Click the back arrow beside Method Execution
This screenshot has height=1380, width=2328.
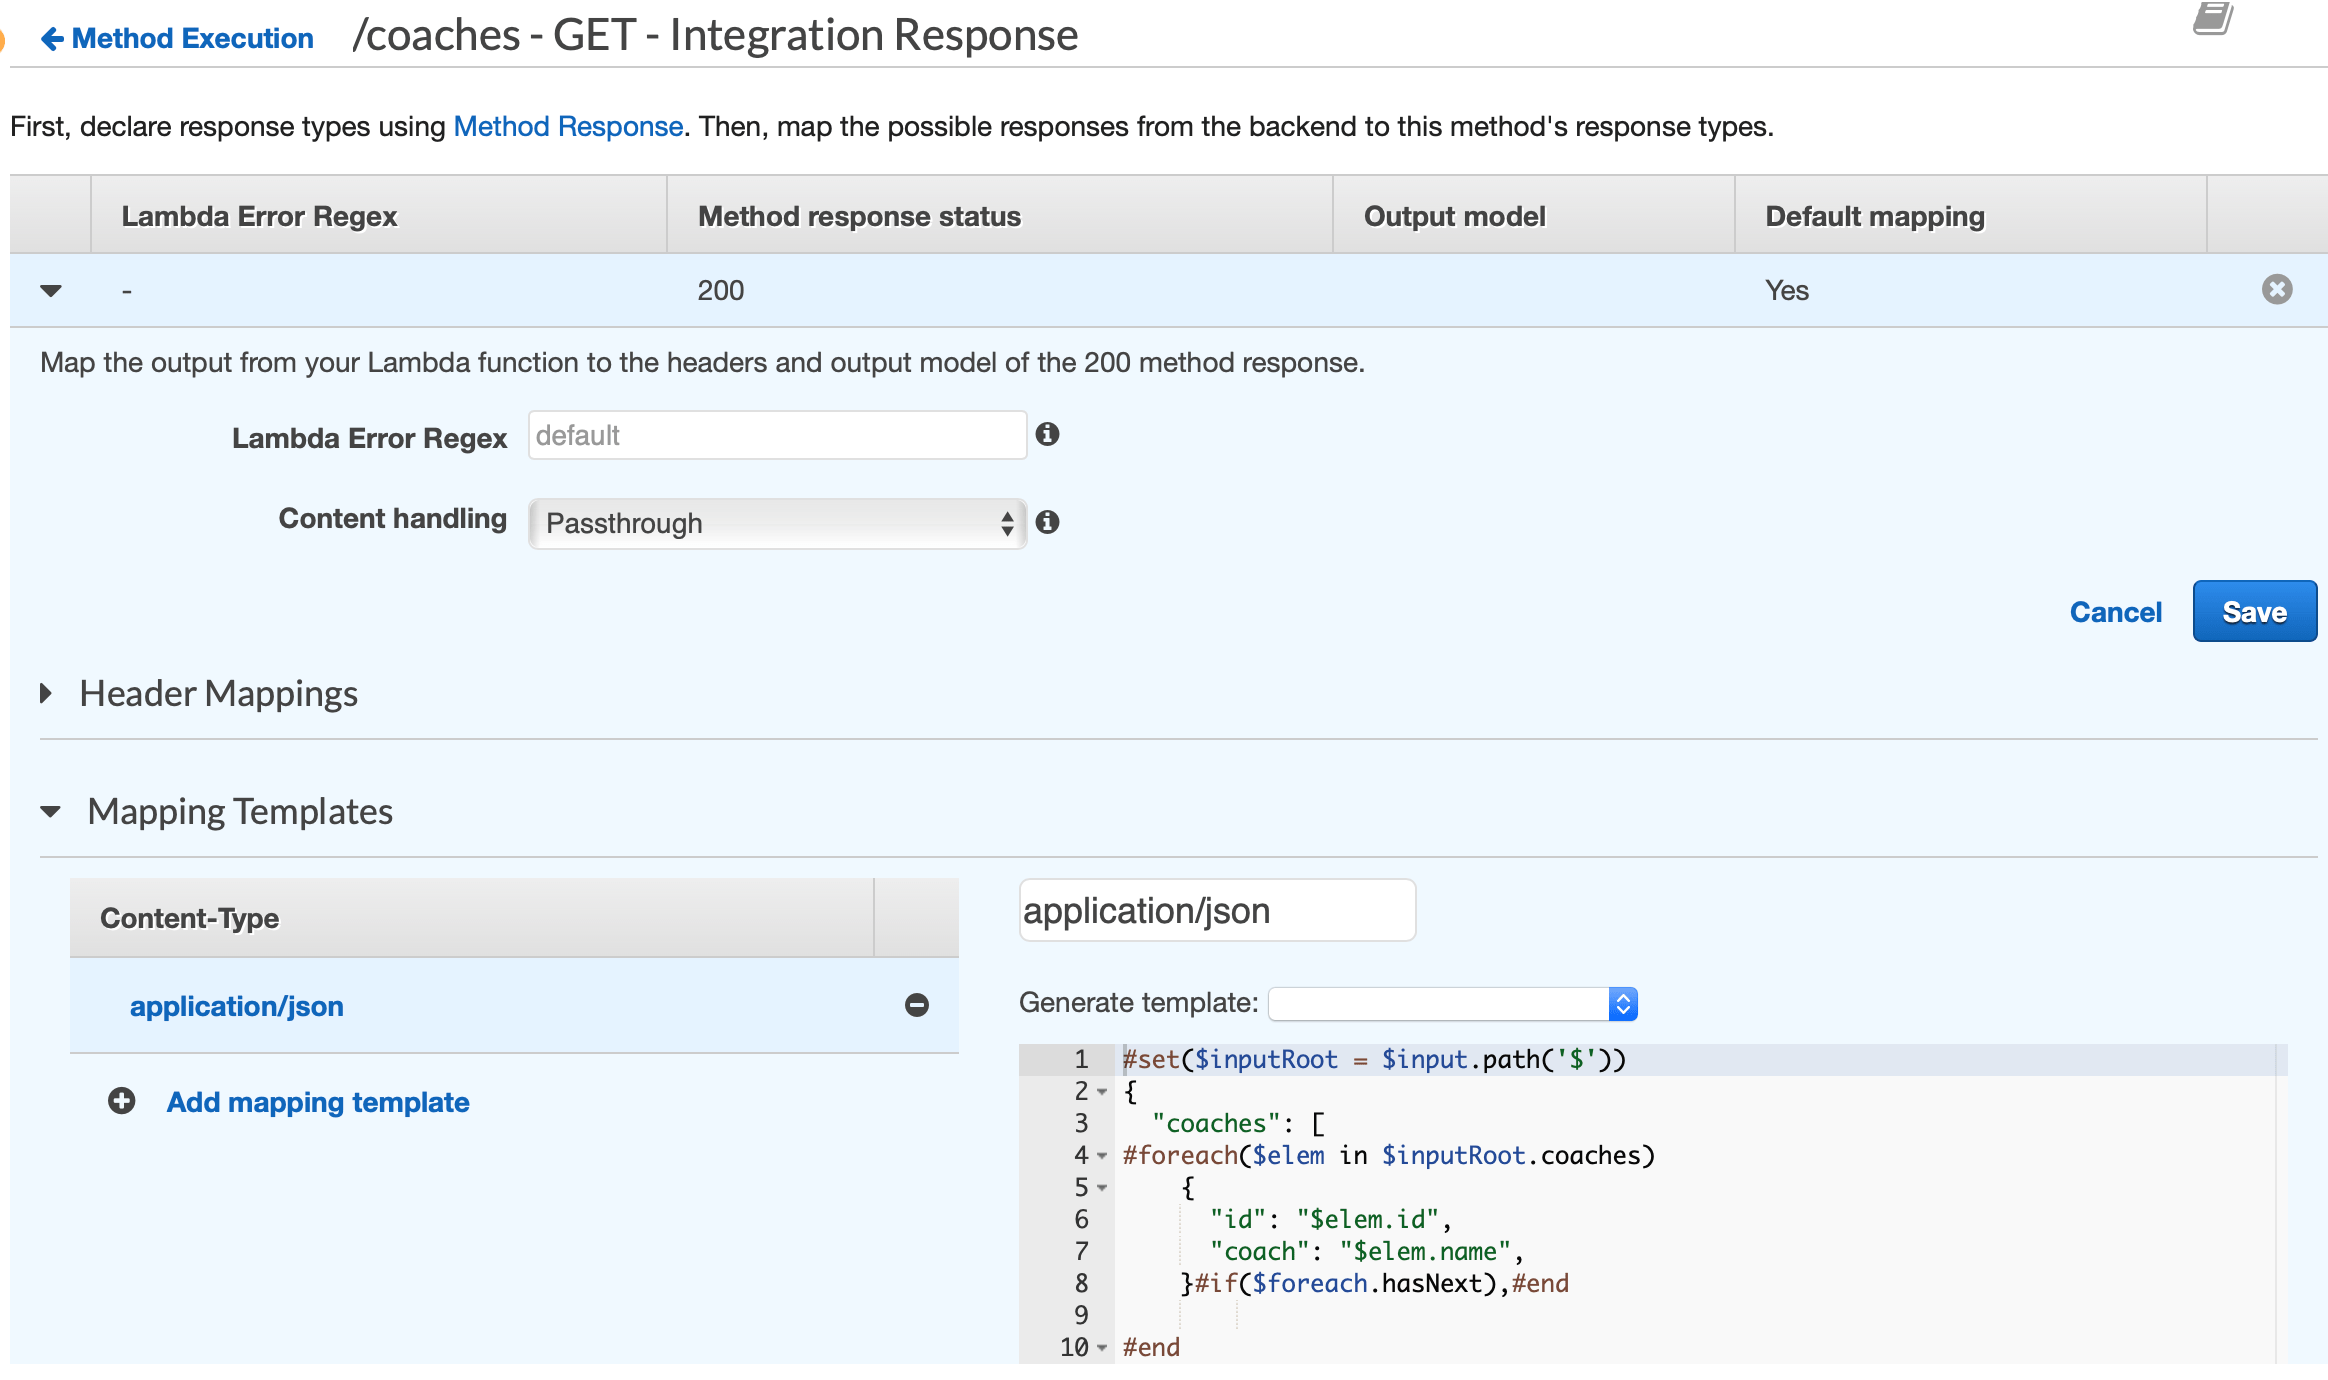[52, 37]
